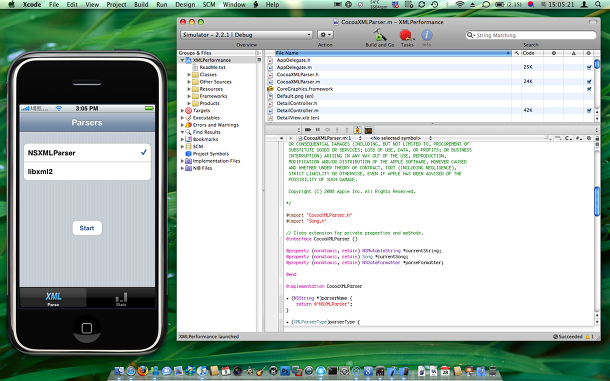Open the Run menu
610x381 pixels.
[x=161, y=5]
